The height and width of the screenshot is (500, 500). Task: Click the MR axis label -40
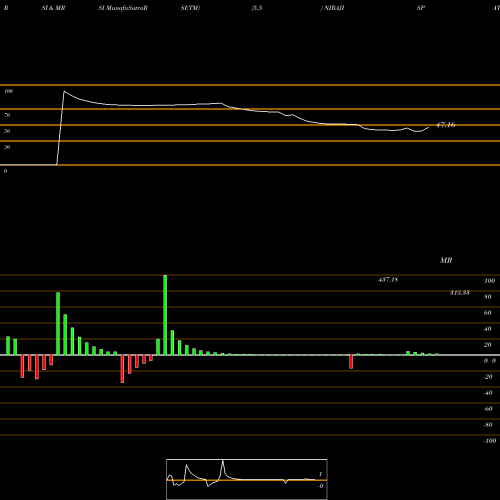point(488,393)
